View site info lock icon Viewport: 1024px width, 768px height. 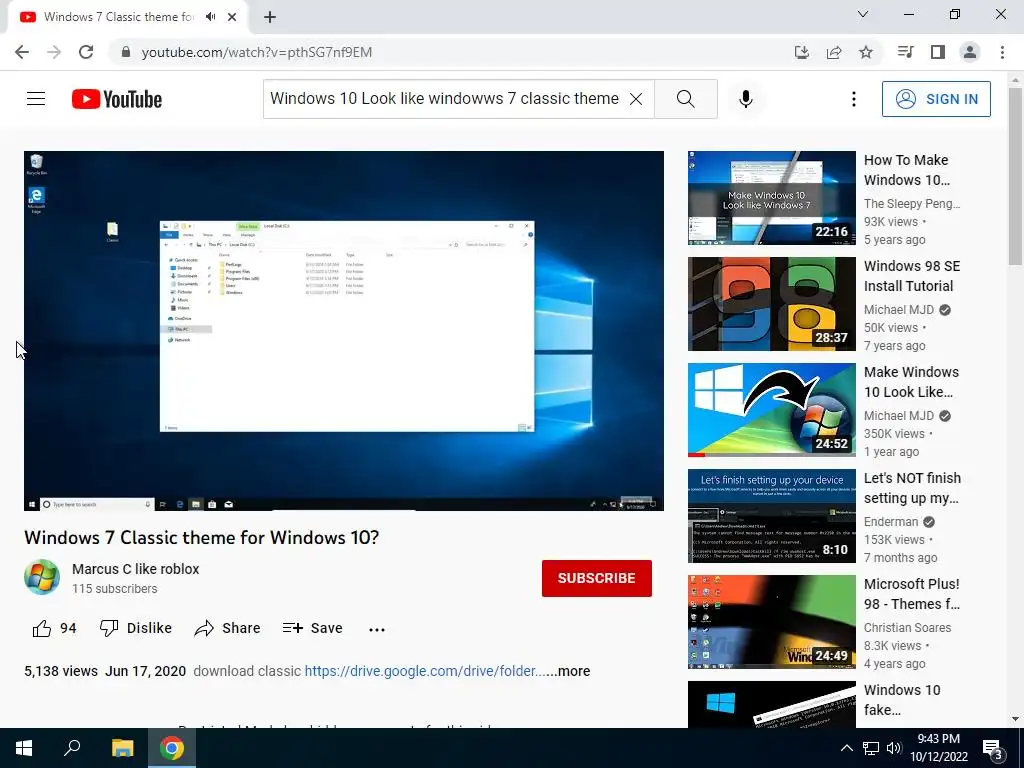click(x=126, y=52)
